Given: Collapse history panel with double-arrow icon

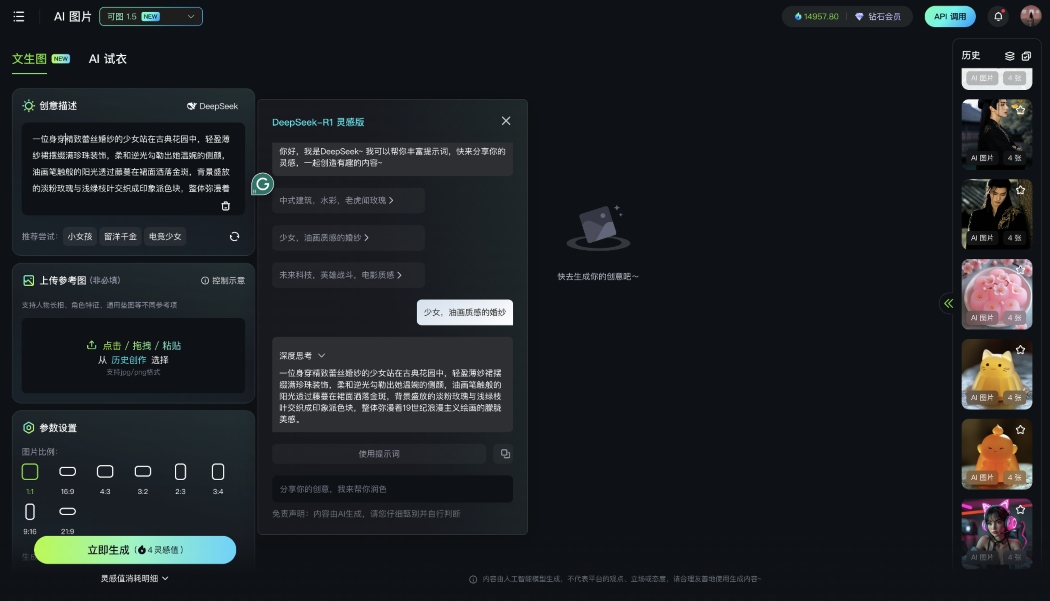Looking at the screenshot, I should [948, 304].
